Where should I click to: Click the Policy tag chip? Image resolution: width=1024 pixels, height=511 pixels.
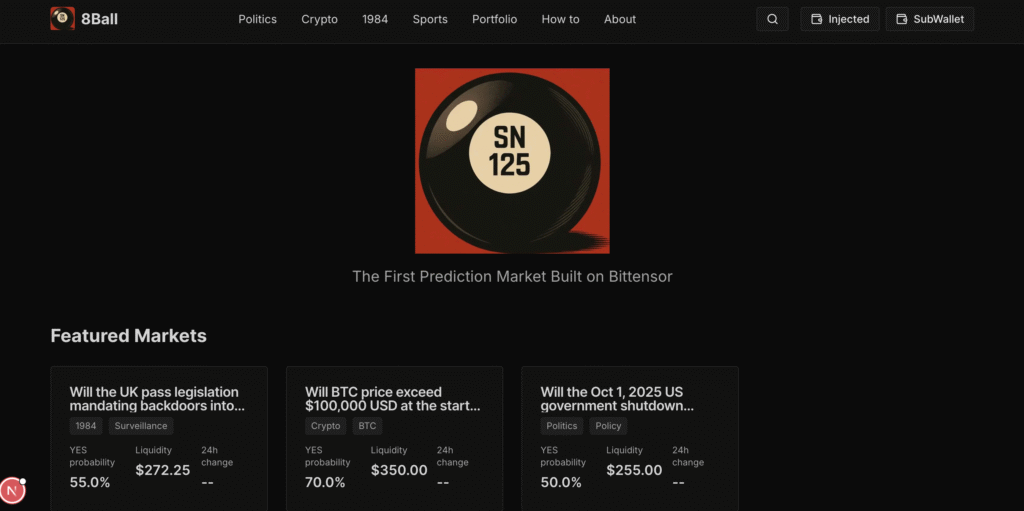(x=608, y=426)
